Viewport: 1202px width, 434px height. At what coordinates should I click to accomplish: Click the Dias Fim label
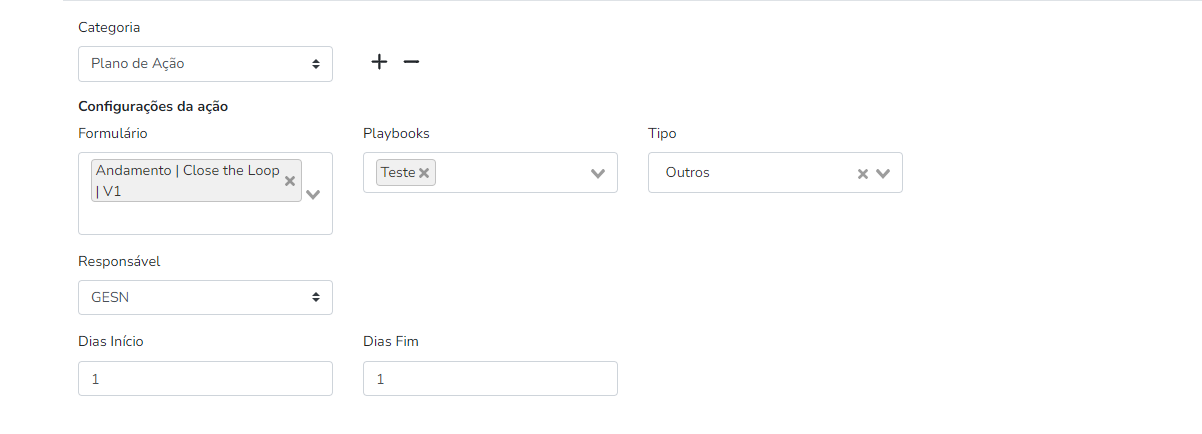click(x=390, y=342)
